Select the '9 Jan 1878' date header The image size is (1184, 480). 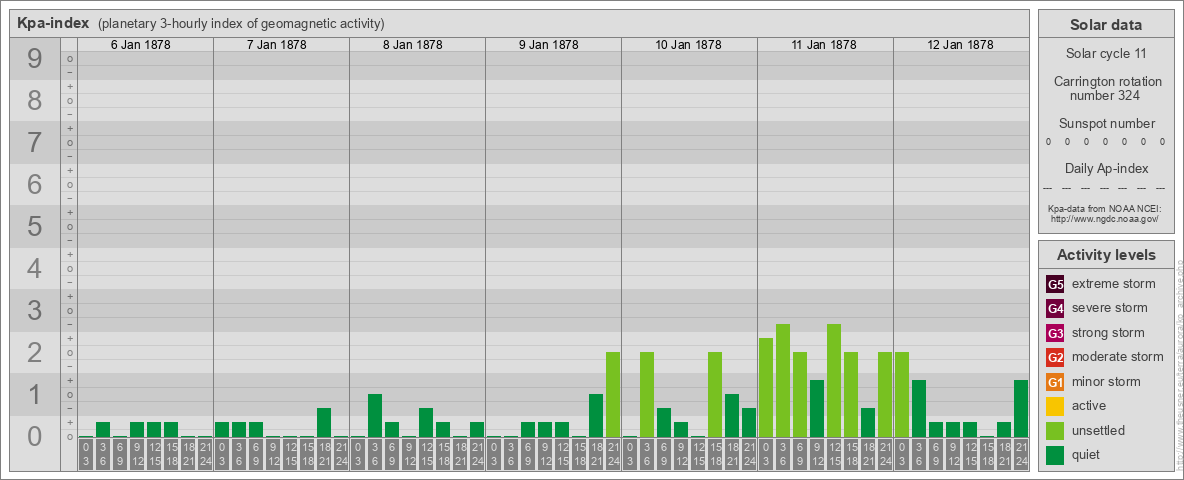pyautogui.click(x=548, y=45)
